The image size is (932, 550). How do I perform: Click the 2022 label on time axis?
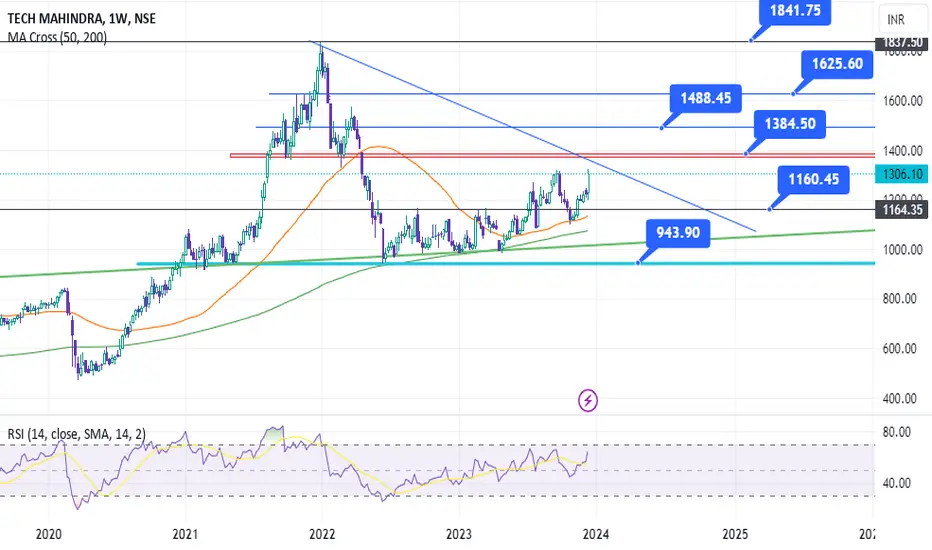click(x=322, y=535)
